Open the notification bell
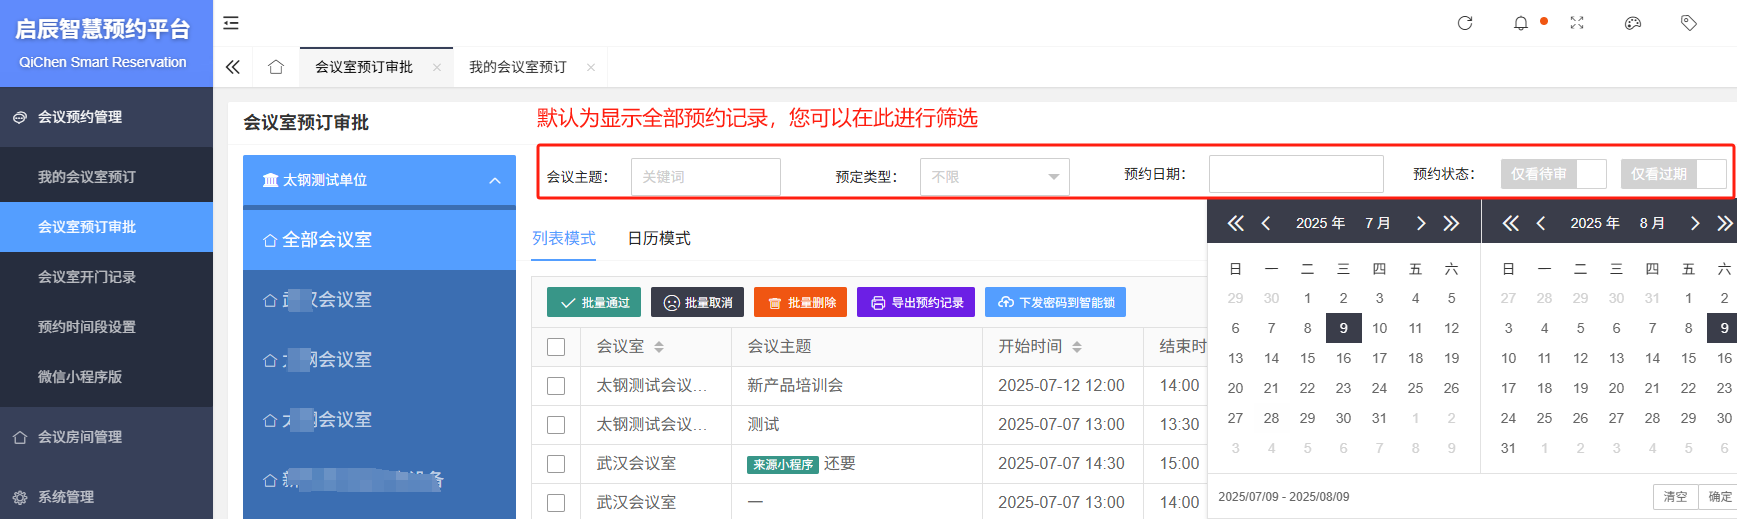Image resolution: width=1737 pixels, height=519 pixels. (x=1520, y=23)
